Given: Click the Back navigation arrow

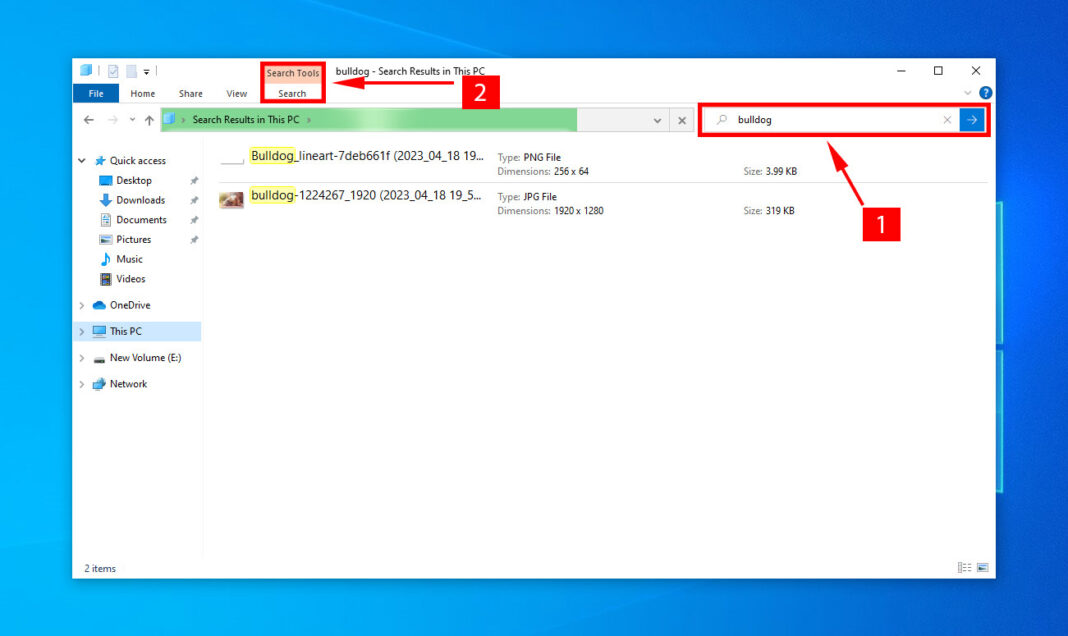Looking at the screenshot, I should (x=88, y=119).
